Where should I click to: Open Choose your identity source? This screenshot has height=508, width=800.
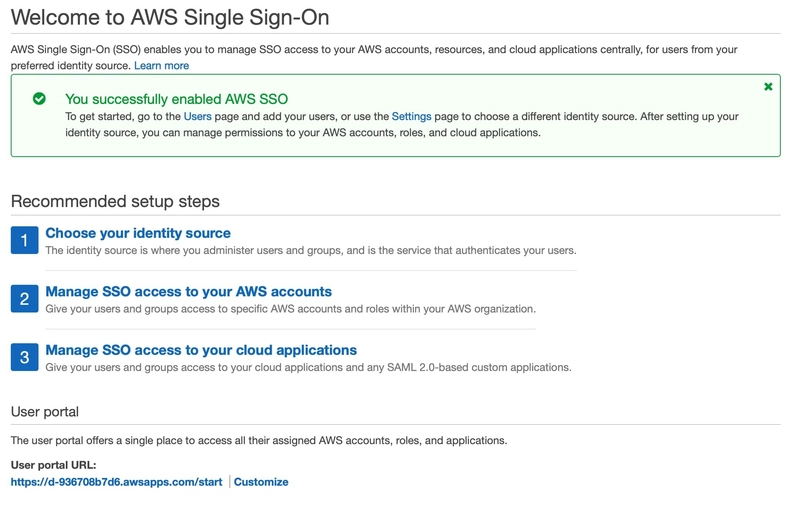click(138, 233)
